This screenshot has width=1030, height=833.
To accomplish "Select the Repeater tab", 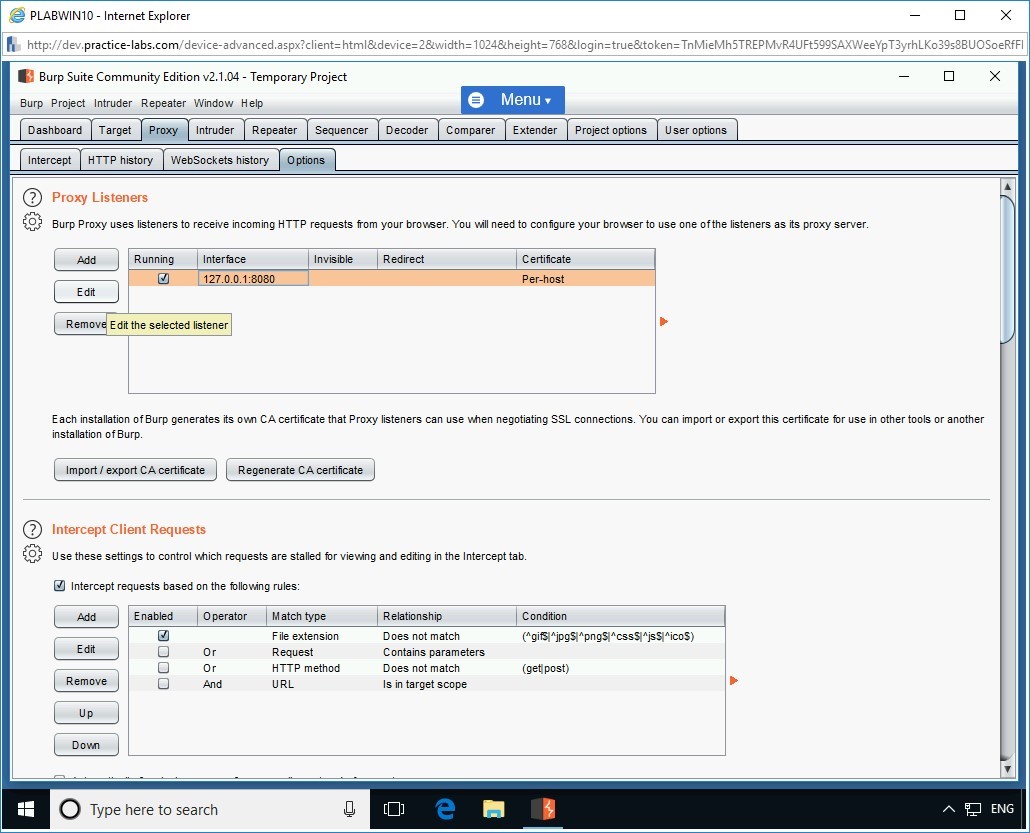I will coord(275,129).
